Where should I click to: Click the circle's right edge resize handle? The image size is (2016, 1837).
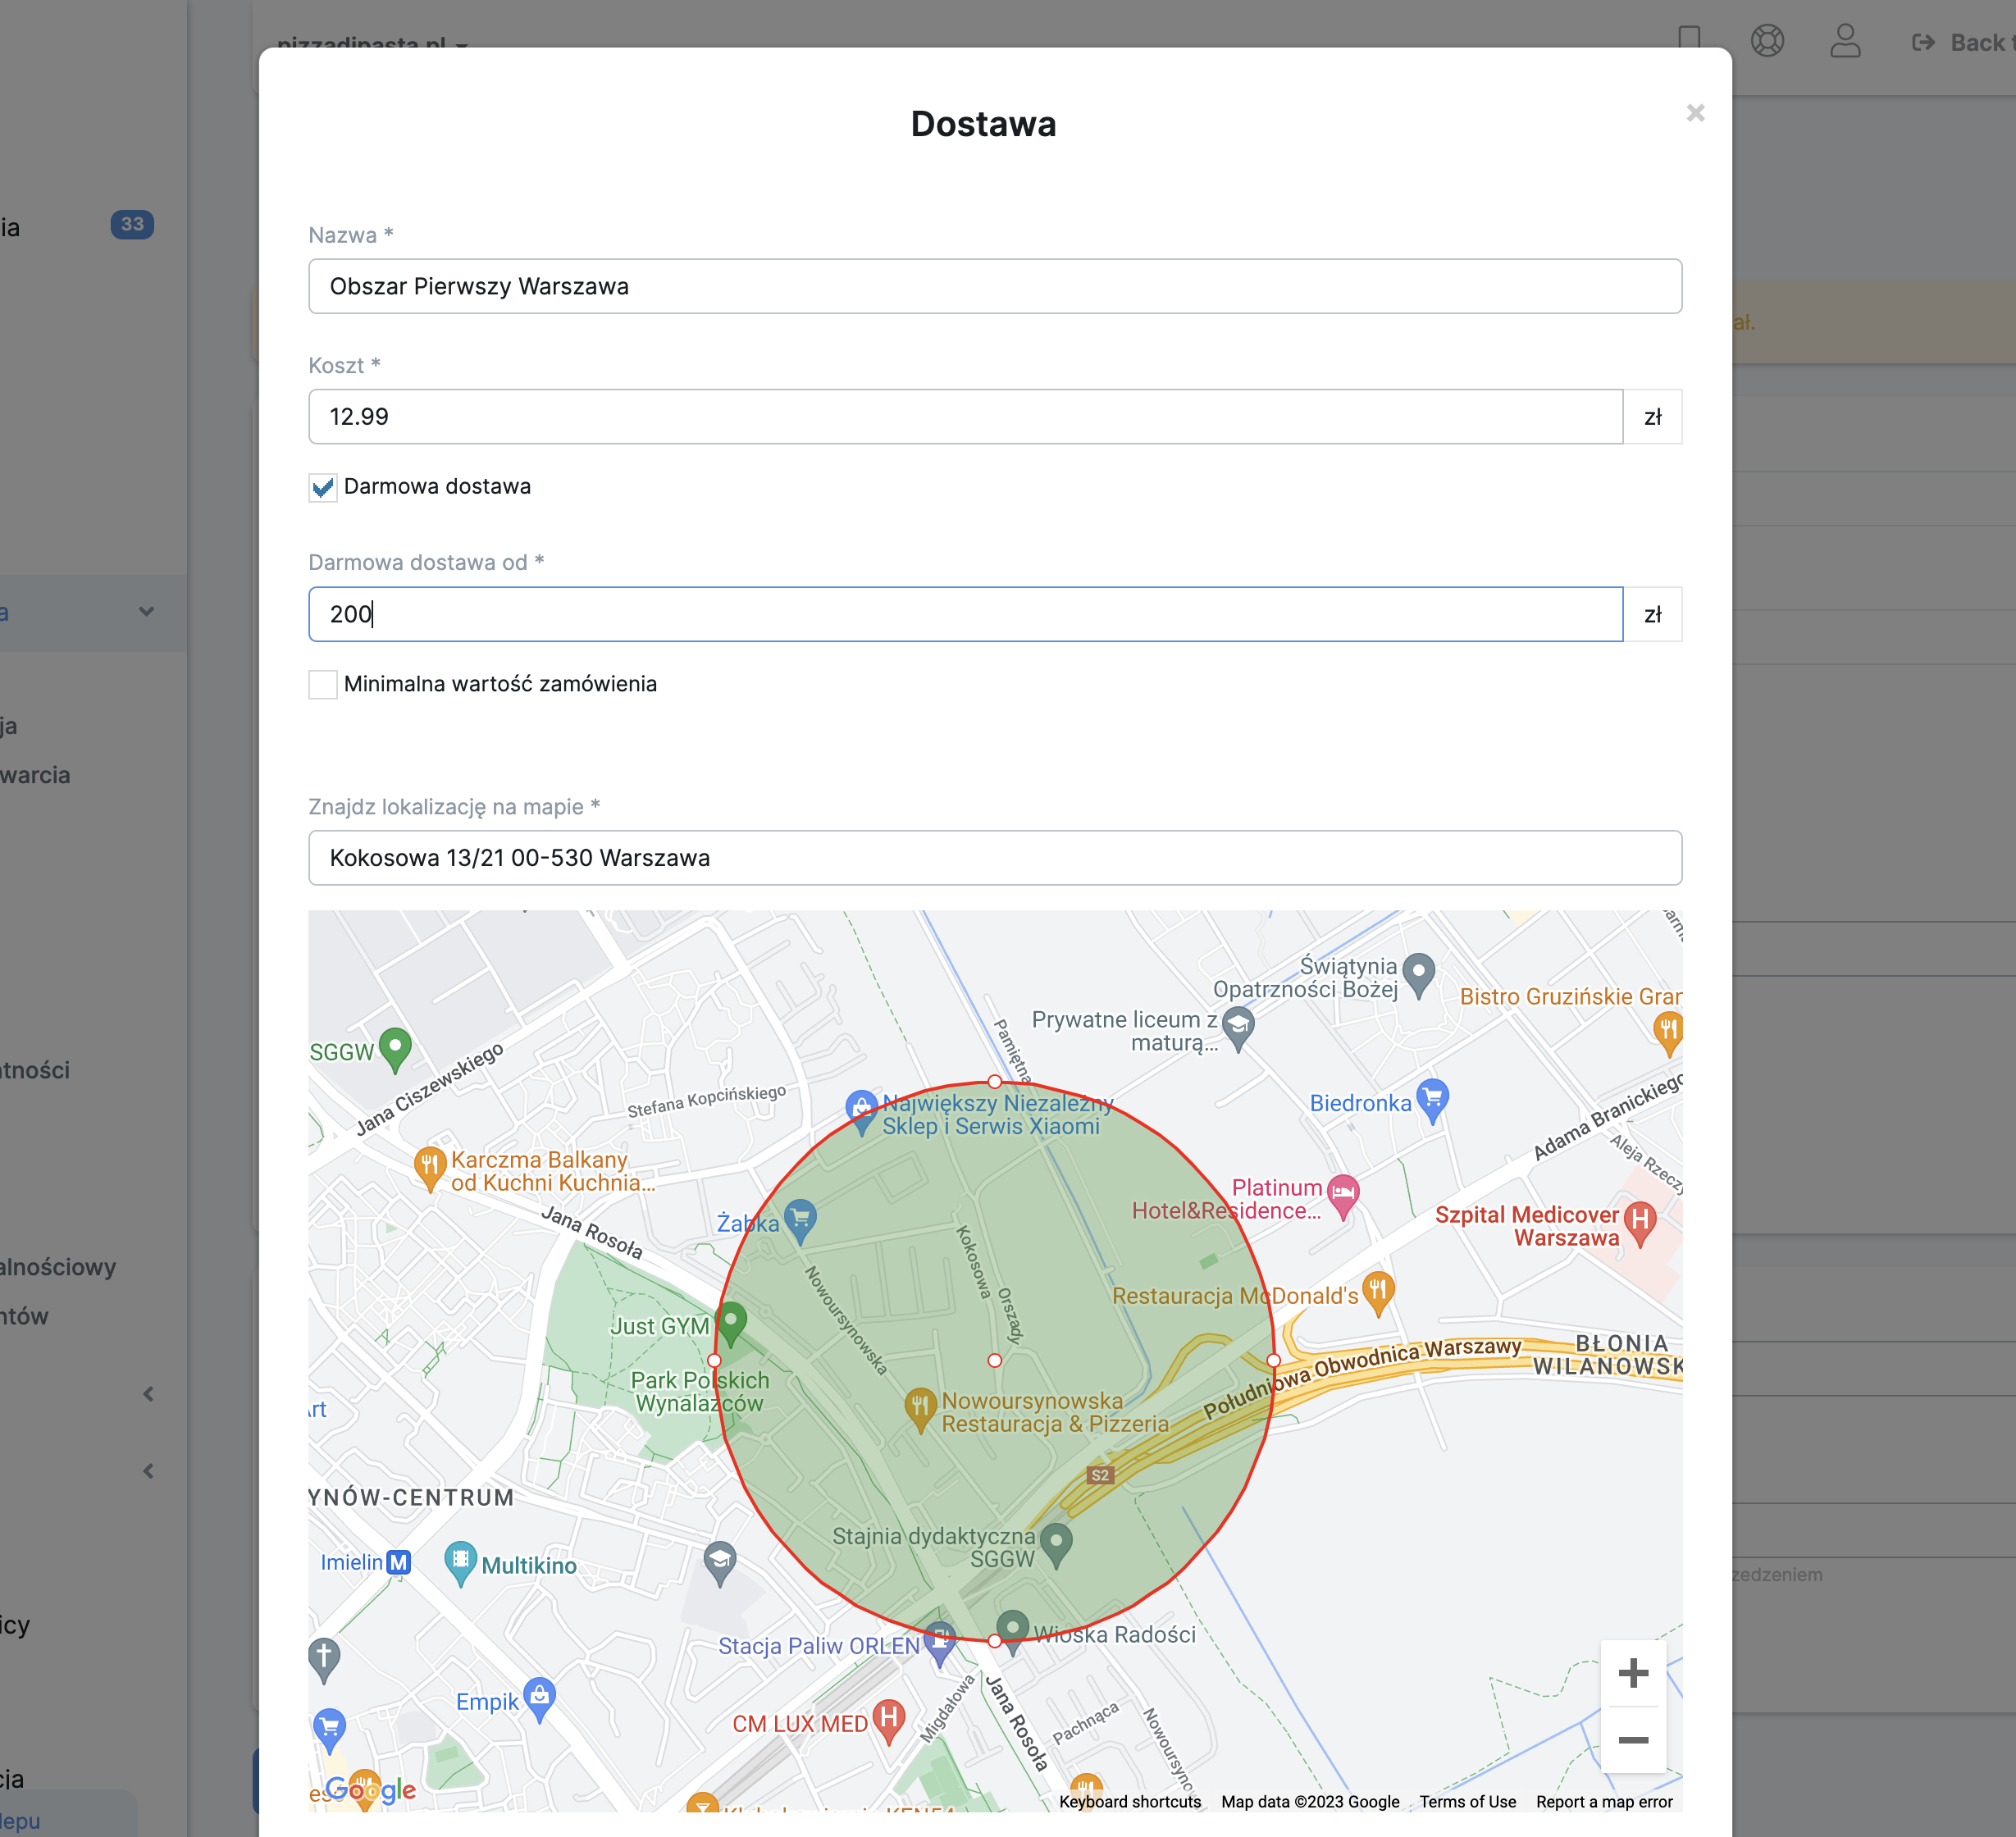[1273, 1360]
